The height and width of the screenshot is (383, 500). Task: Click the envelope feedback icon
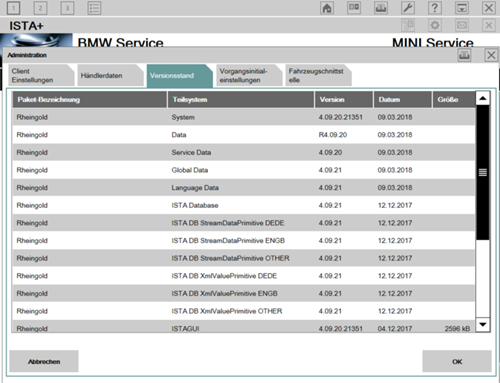click(x=462, y=25)
